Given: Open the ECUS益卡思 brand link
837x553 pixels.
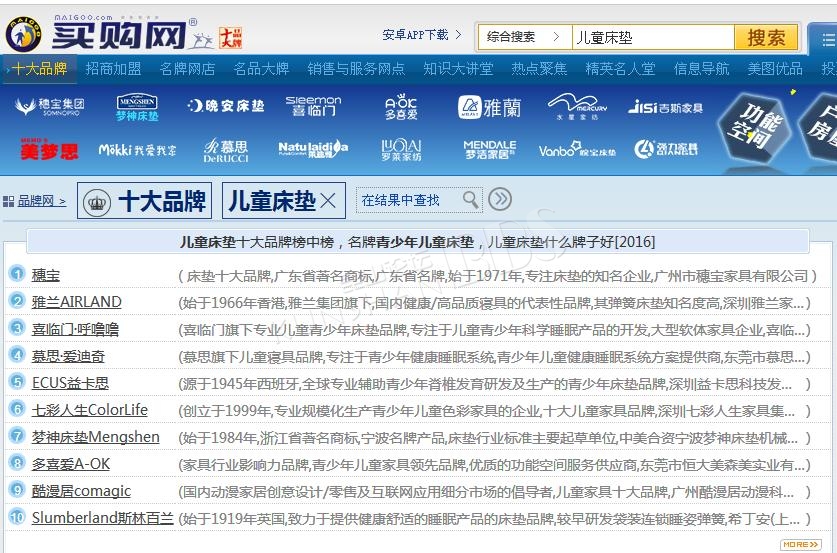Looking at the screenshot, I should click(x=70, y=383).
